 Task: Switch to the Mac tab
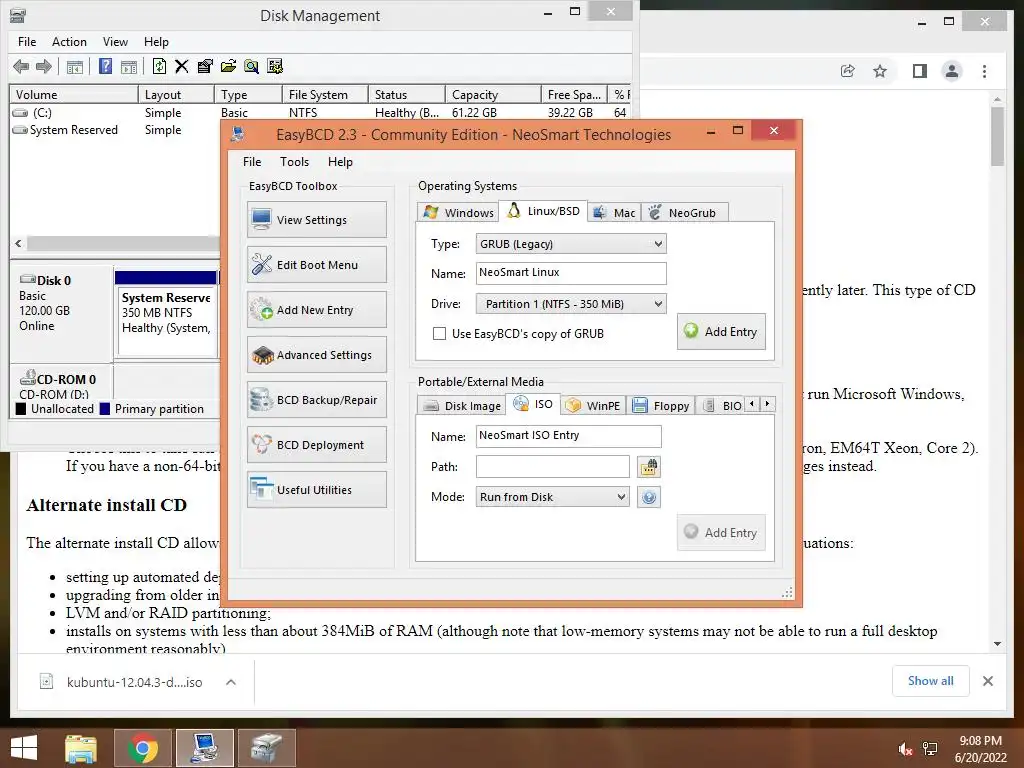[614, 212]
